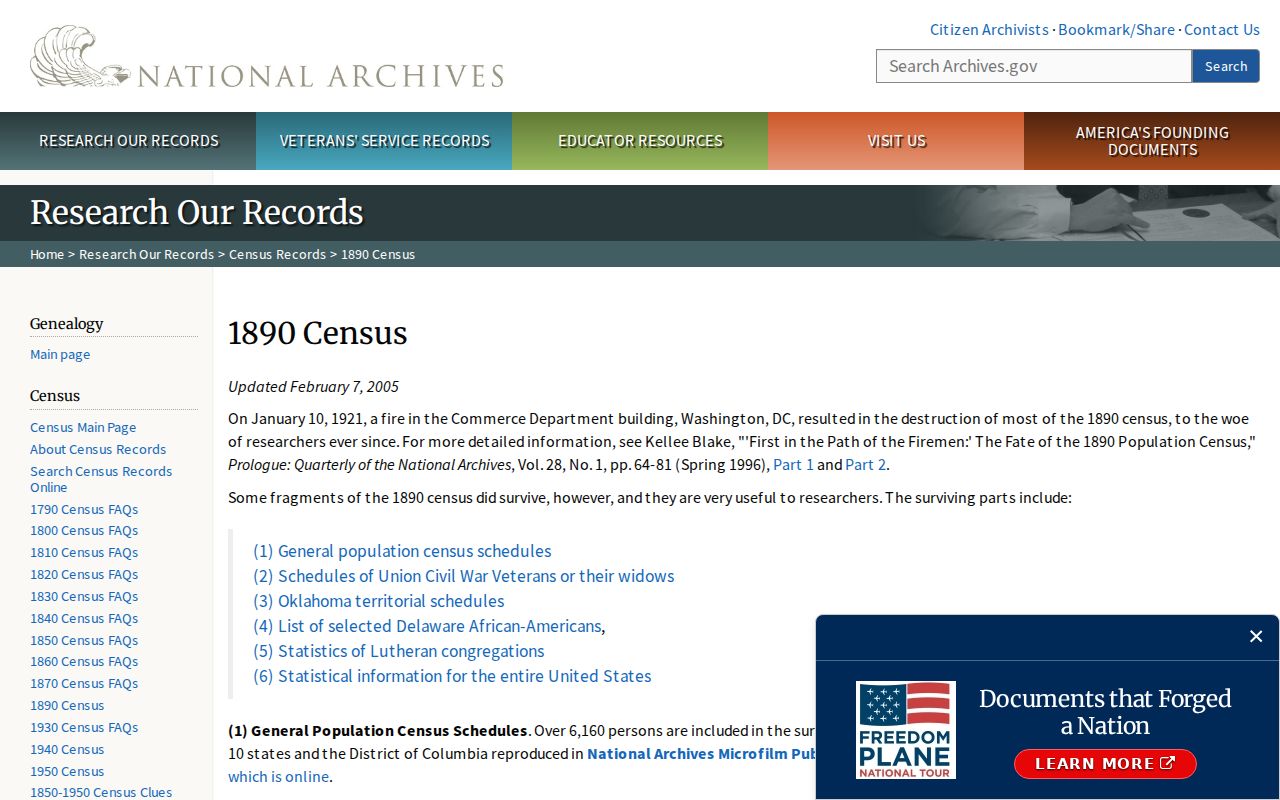
Task: Open the Prologue article Part 1 link
Action: point(794,464)
